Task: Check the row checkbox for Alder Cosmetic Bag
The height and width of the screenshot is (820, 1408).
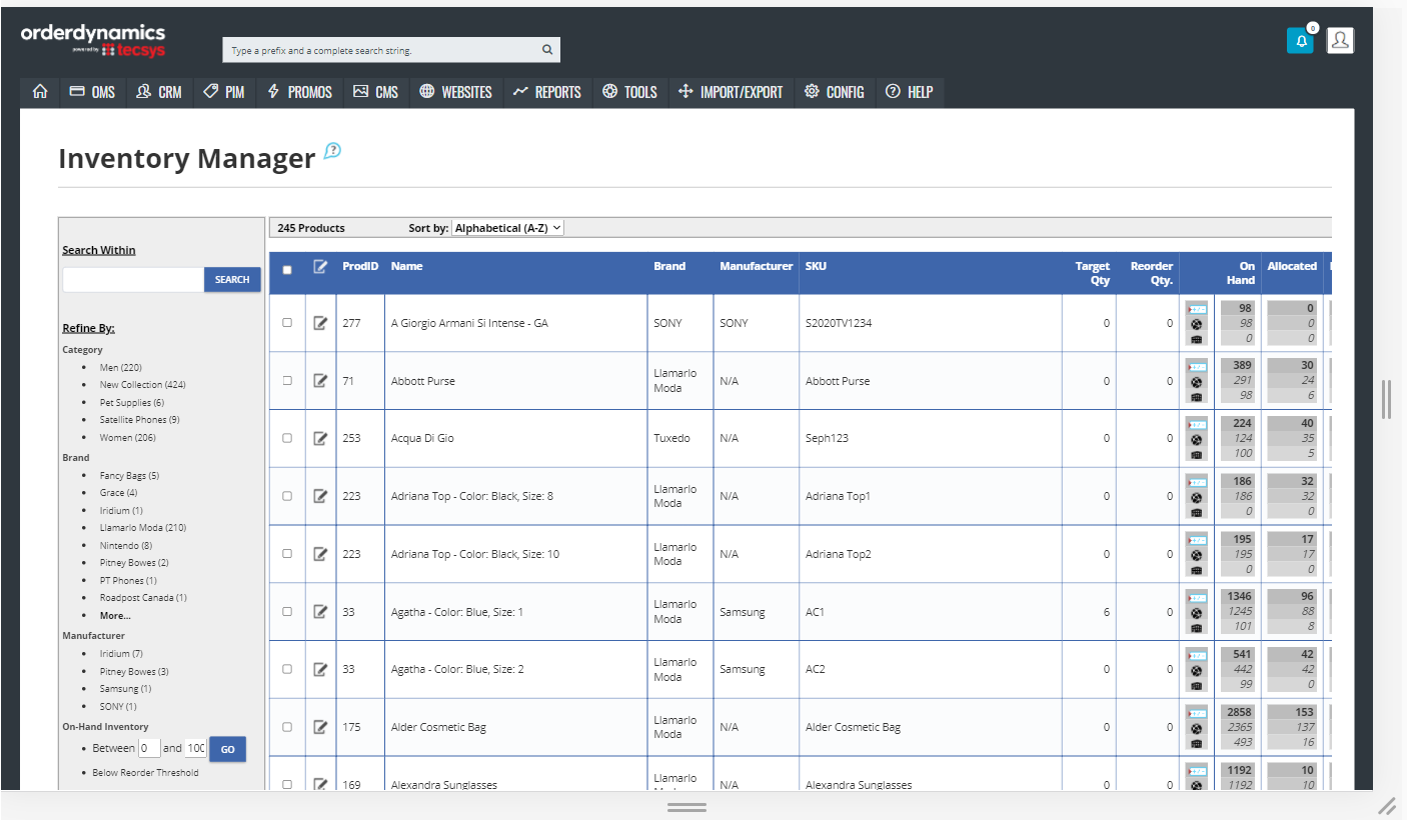Action: [287, 726]
